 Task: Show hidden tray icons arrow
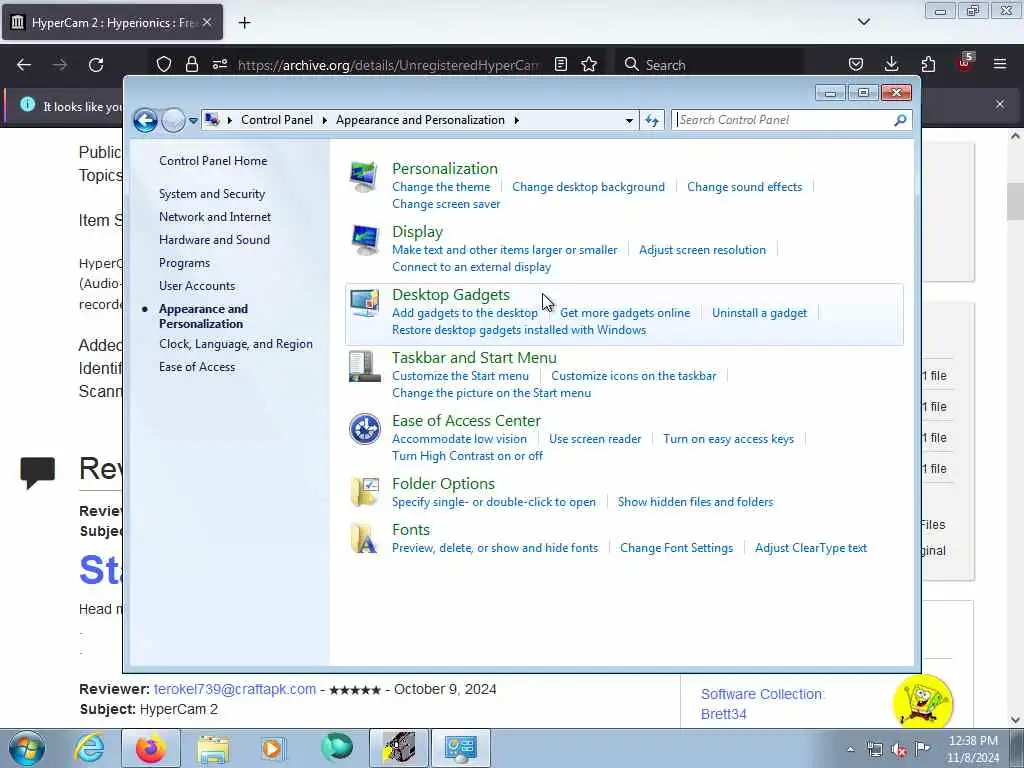(x=850, y=750)
